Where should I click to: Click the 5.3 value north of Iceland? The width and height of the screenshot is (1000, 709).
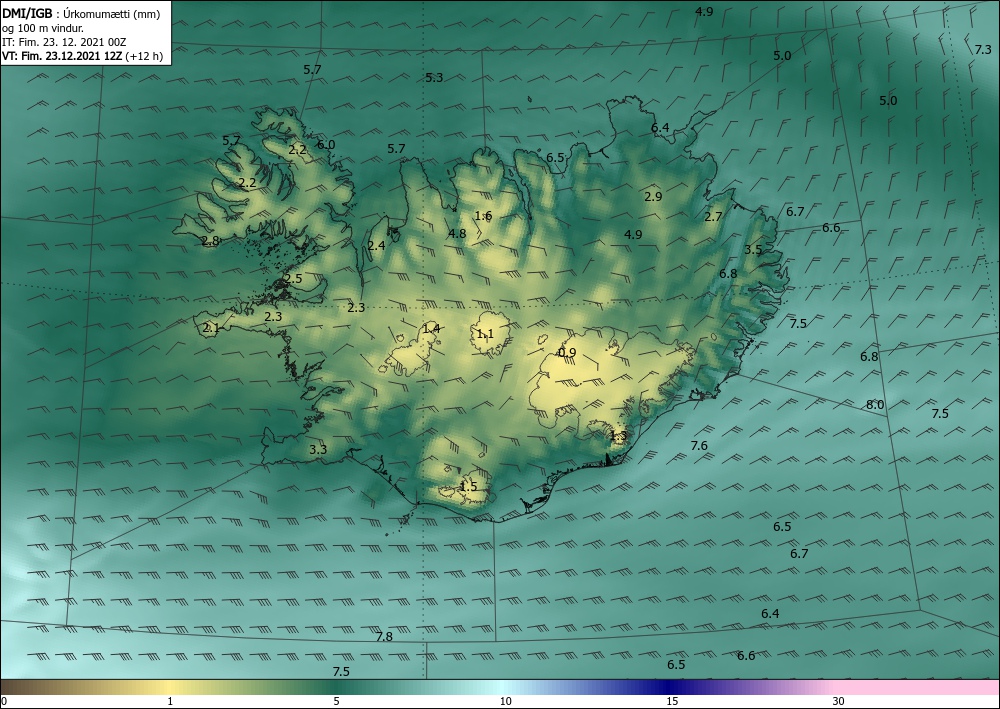[434, 78]
